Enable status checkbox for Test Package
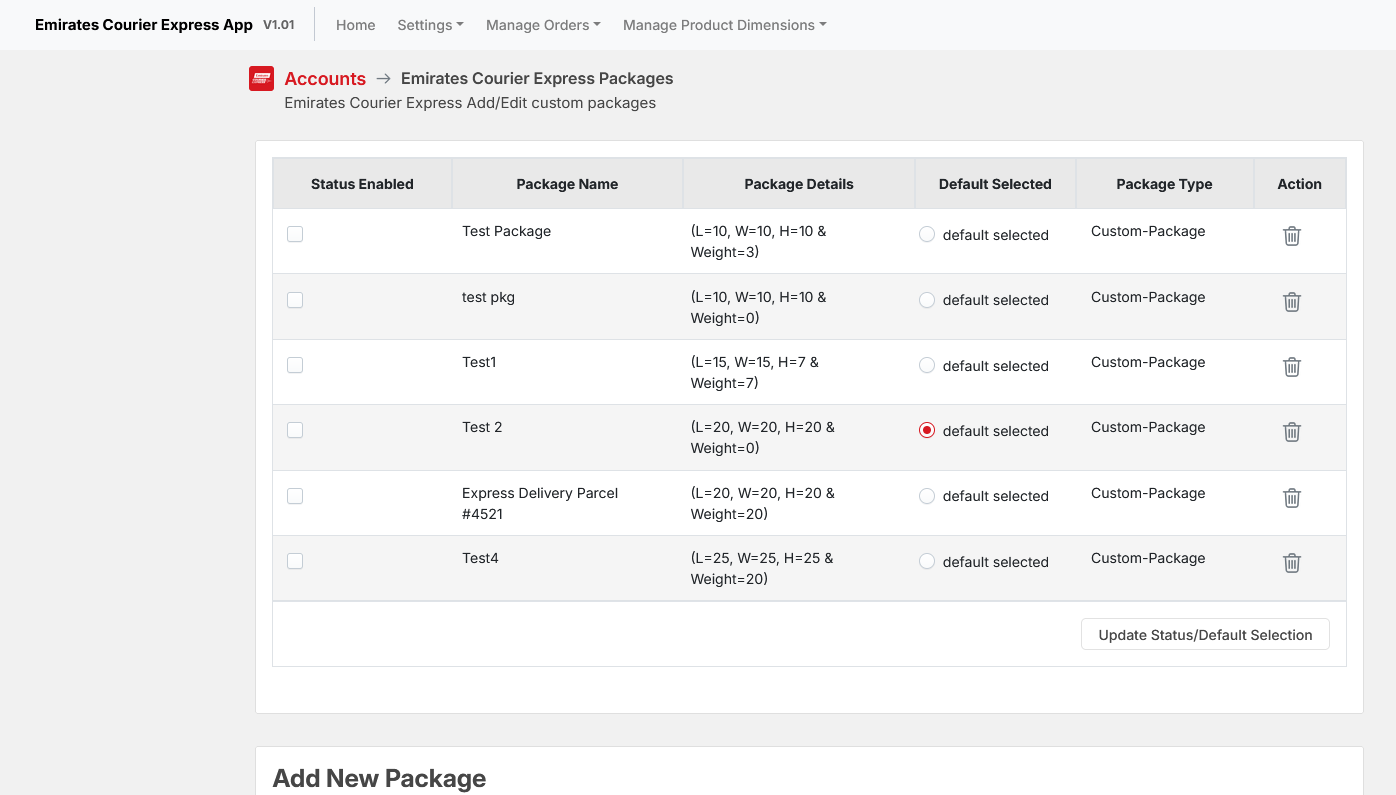Screen dimensions: 1396x795 click(x=295, y=234)
